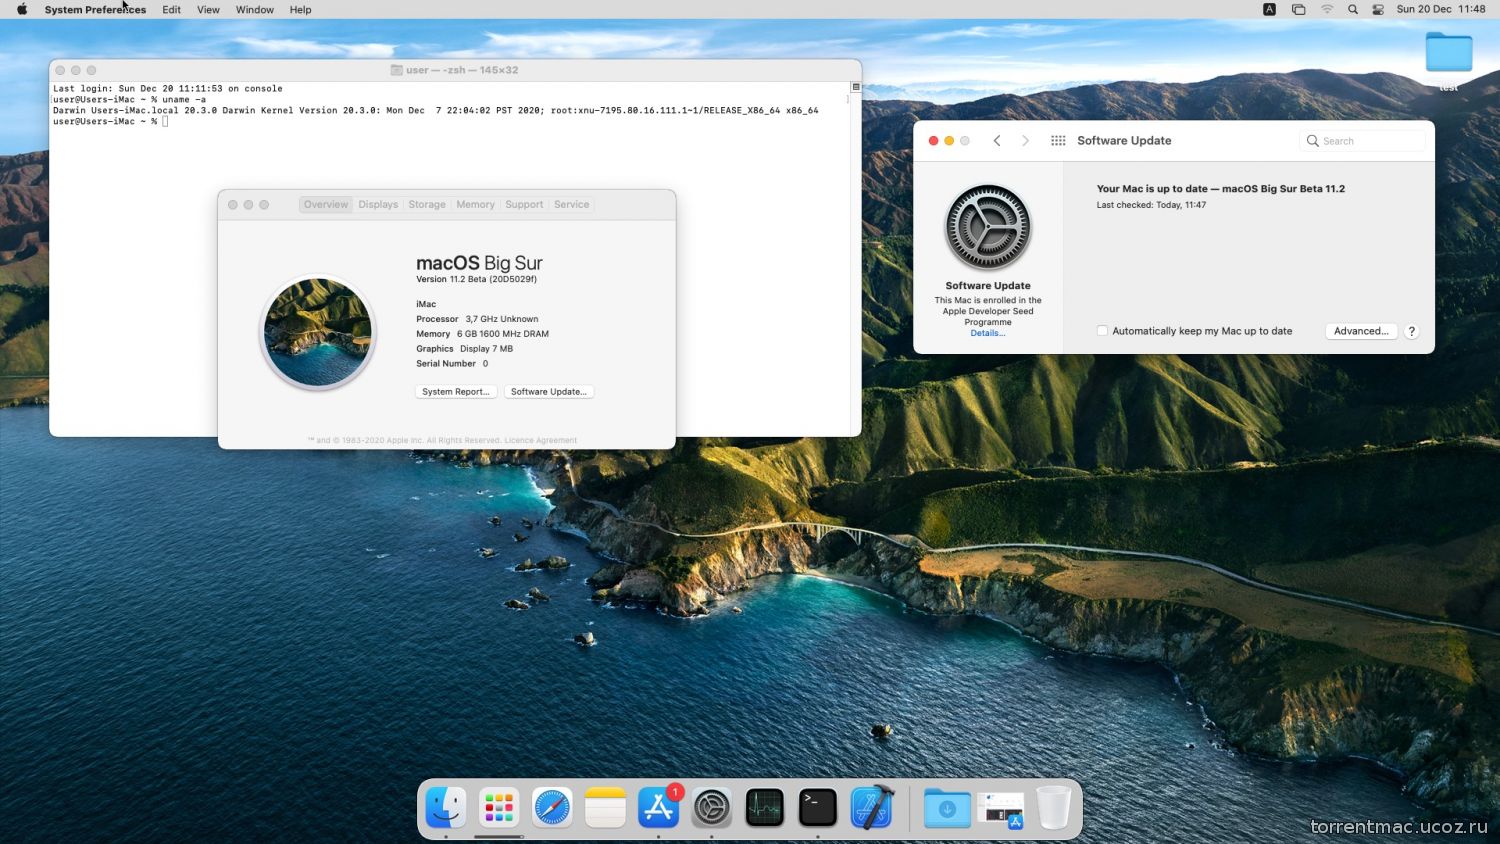Click Software Update button in About window
This screenshot has height=844, width=1500.
coord(549,392)
